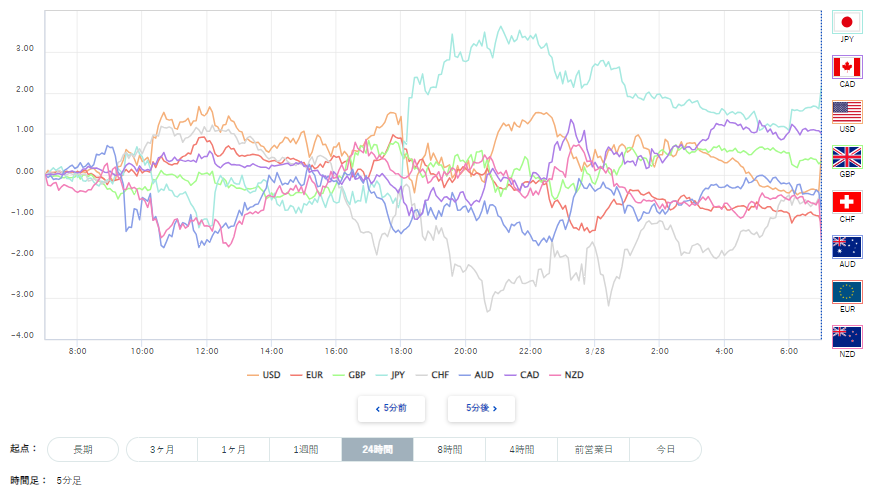Click the 3.00 y-axis value label
The image size is (873, 500).
pos(24,48)
